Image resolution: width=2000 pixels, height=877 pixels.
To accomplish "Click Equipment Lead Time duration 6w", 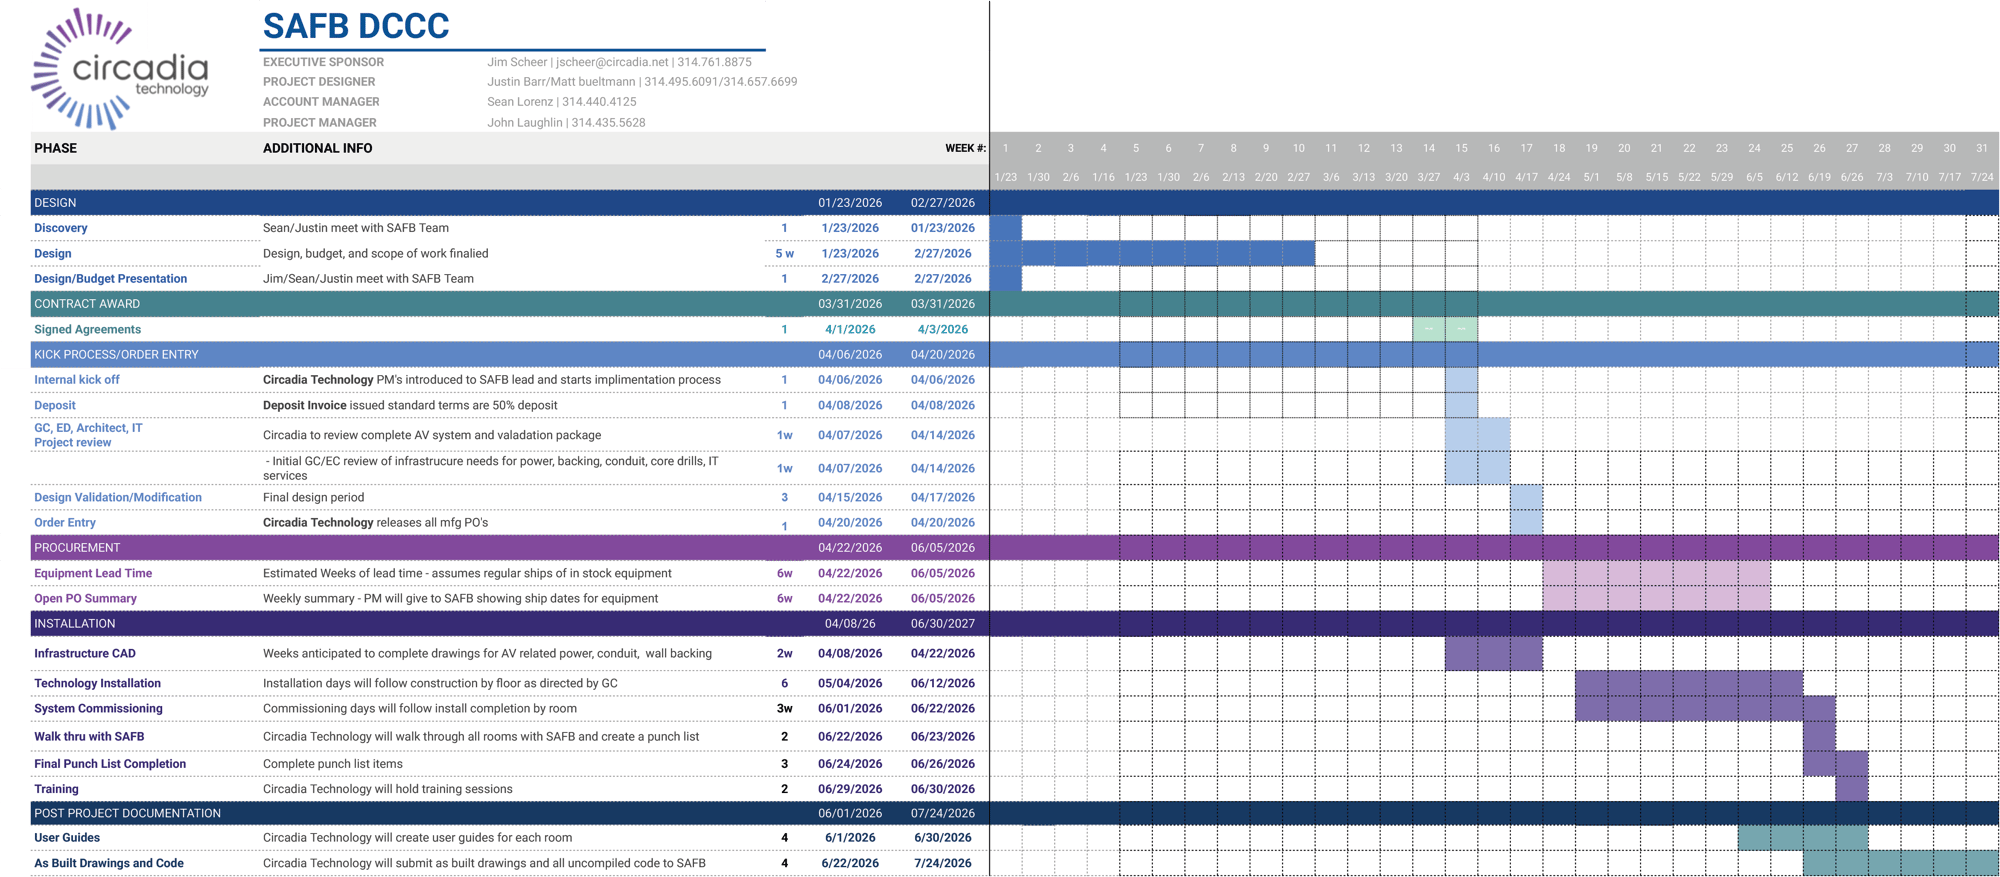I will [x=785, y=573].
